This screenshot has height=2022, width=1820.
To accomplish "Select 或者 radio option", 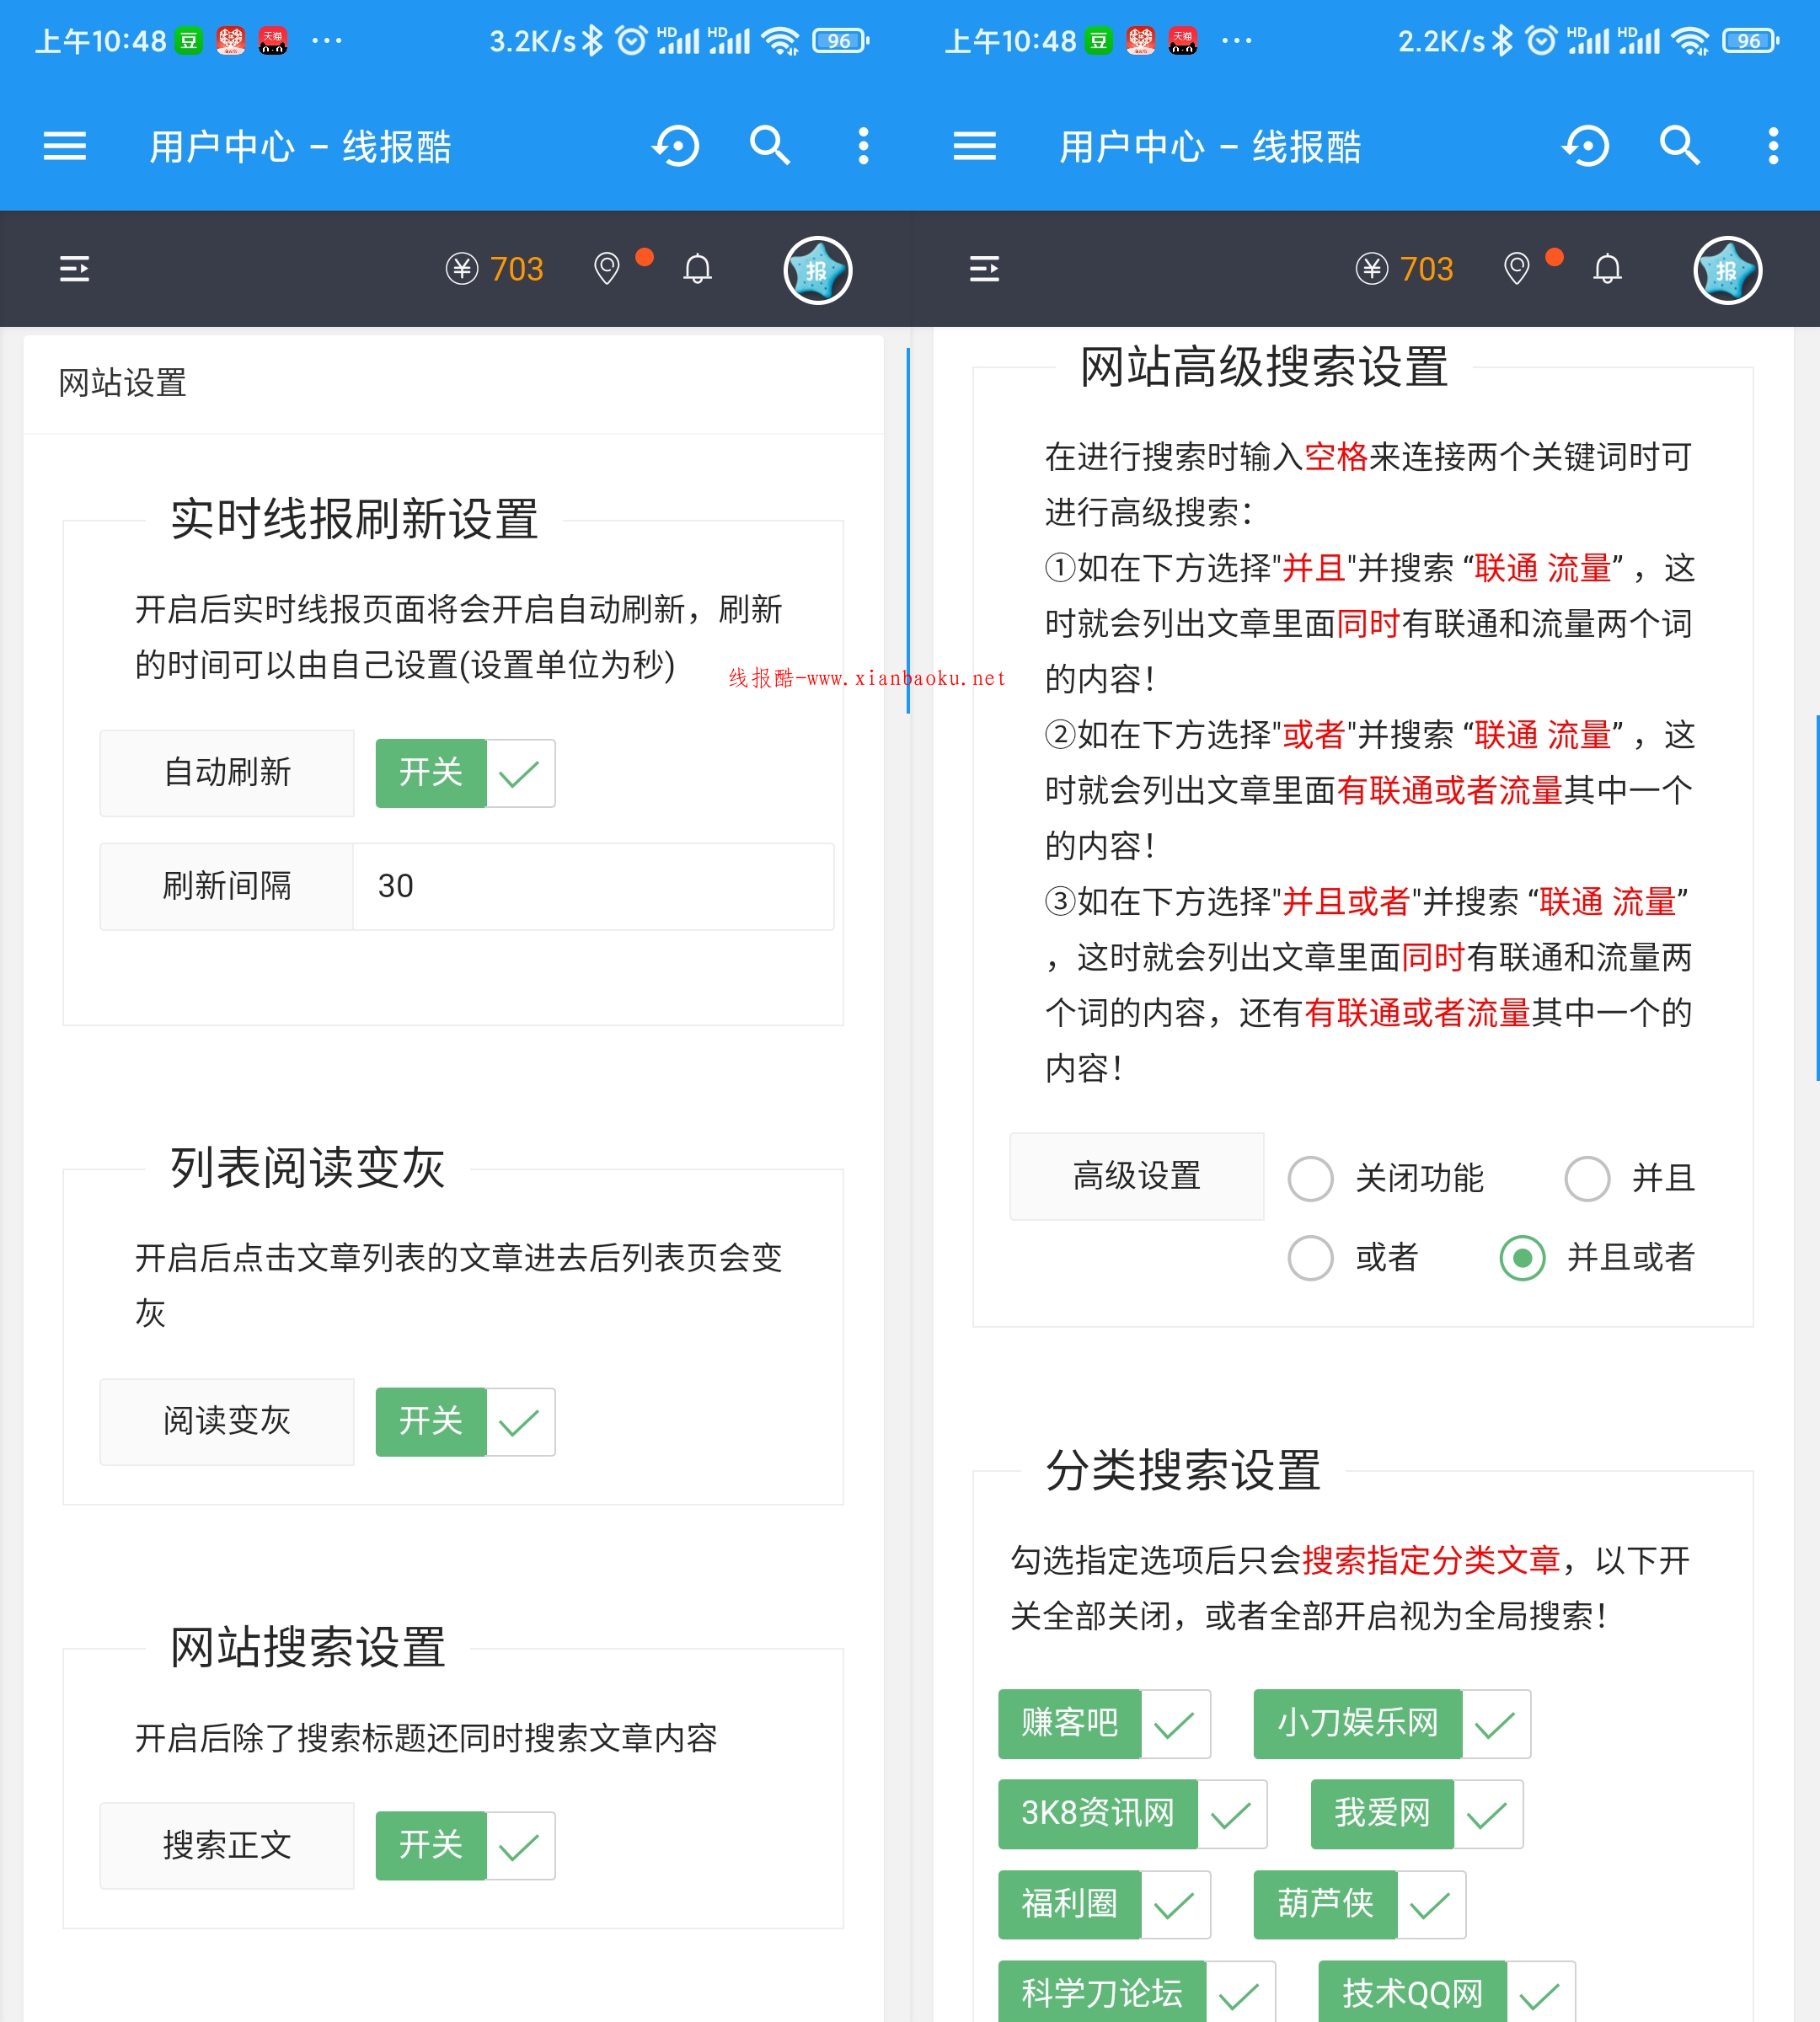I will [x=1353, y=1258].
